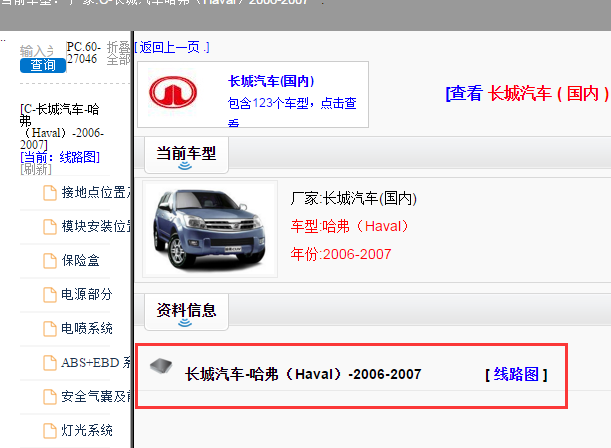Select the 当前车型 tab
The height and width of the screenshot is (448, 611).
[186, 155]
